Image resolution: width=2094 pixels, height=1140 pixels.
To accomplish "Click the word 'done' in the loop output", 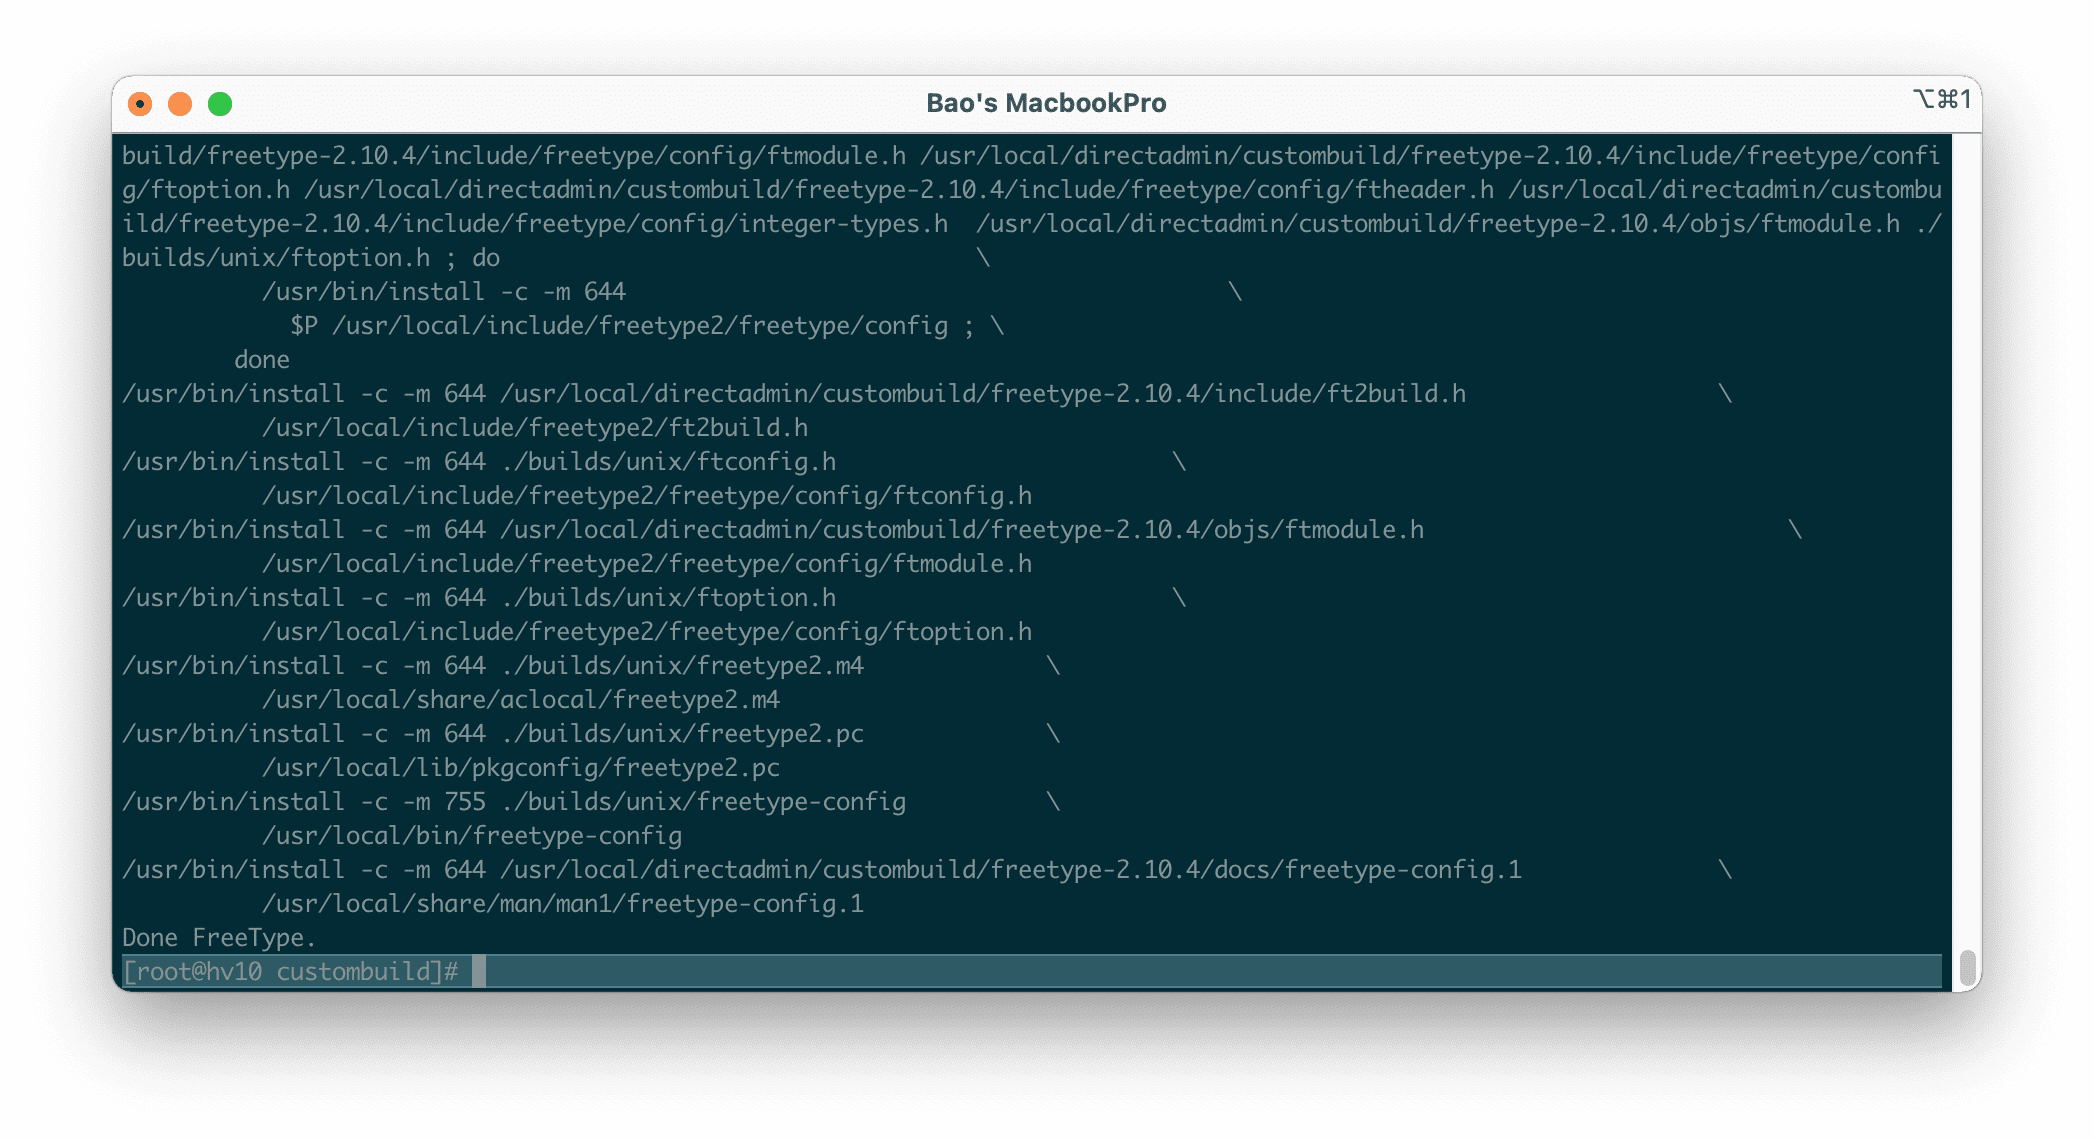I will pyautogui.click(x=262, y=359).
